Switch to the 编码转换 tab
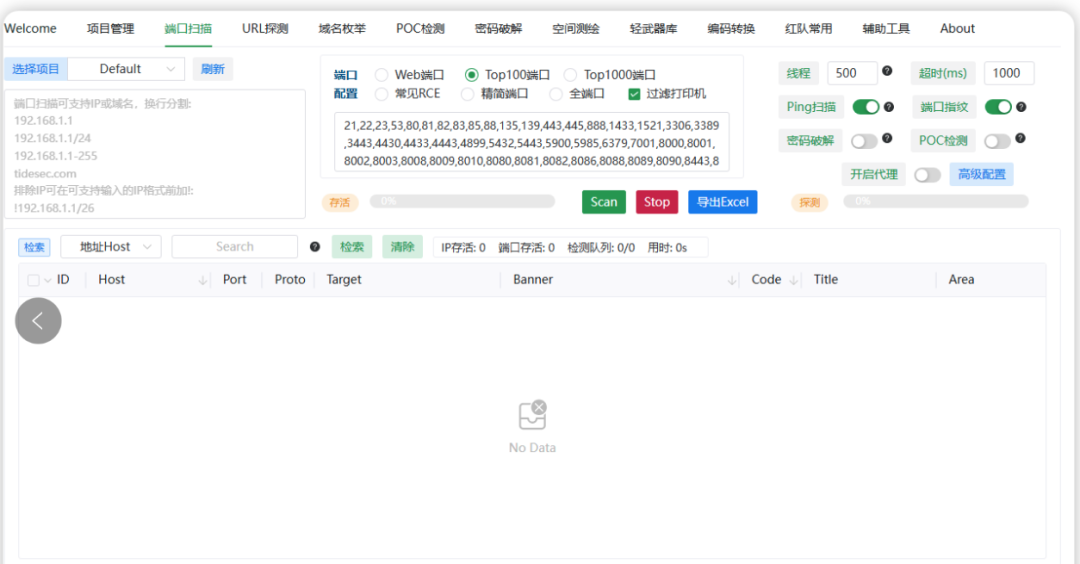This screenshot has width=1080, height=564. pyautogui.click(x=731, y=28)
